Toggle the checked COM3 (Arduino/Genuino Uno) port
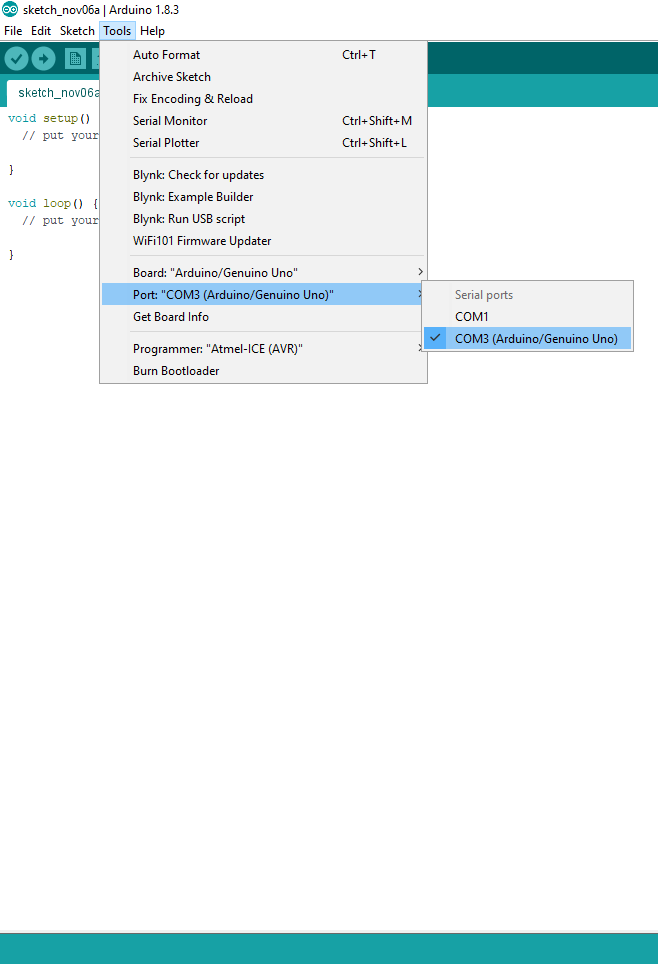Viewport: 658px width, 964px height. pyautogui.click(x=528, y=339)
